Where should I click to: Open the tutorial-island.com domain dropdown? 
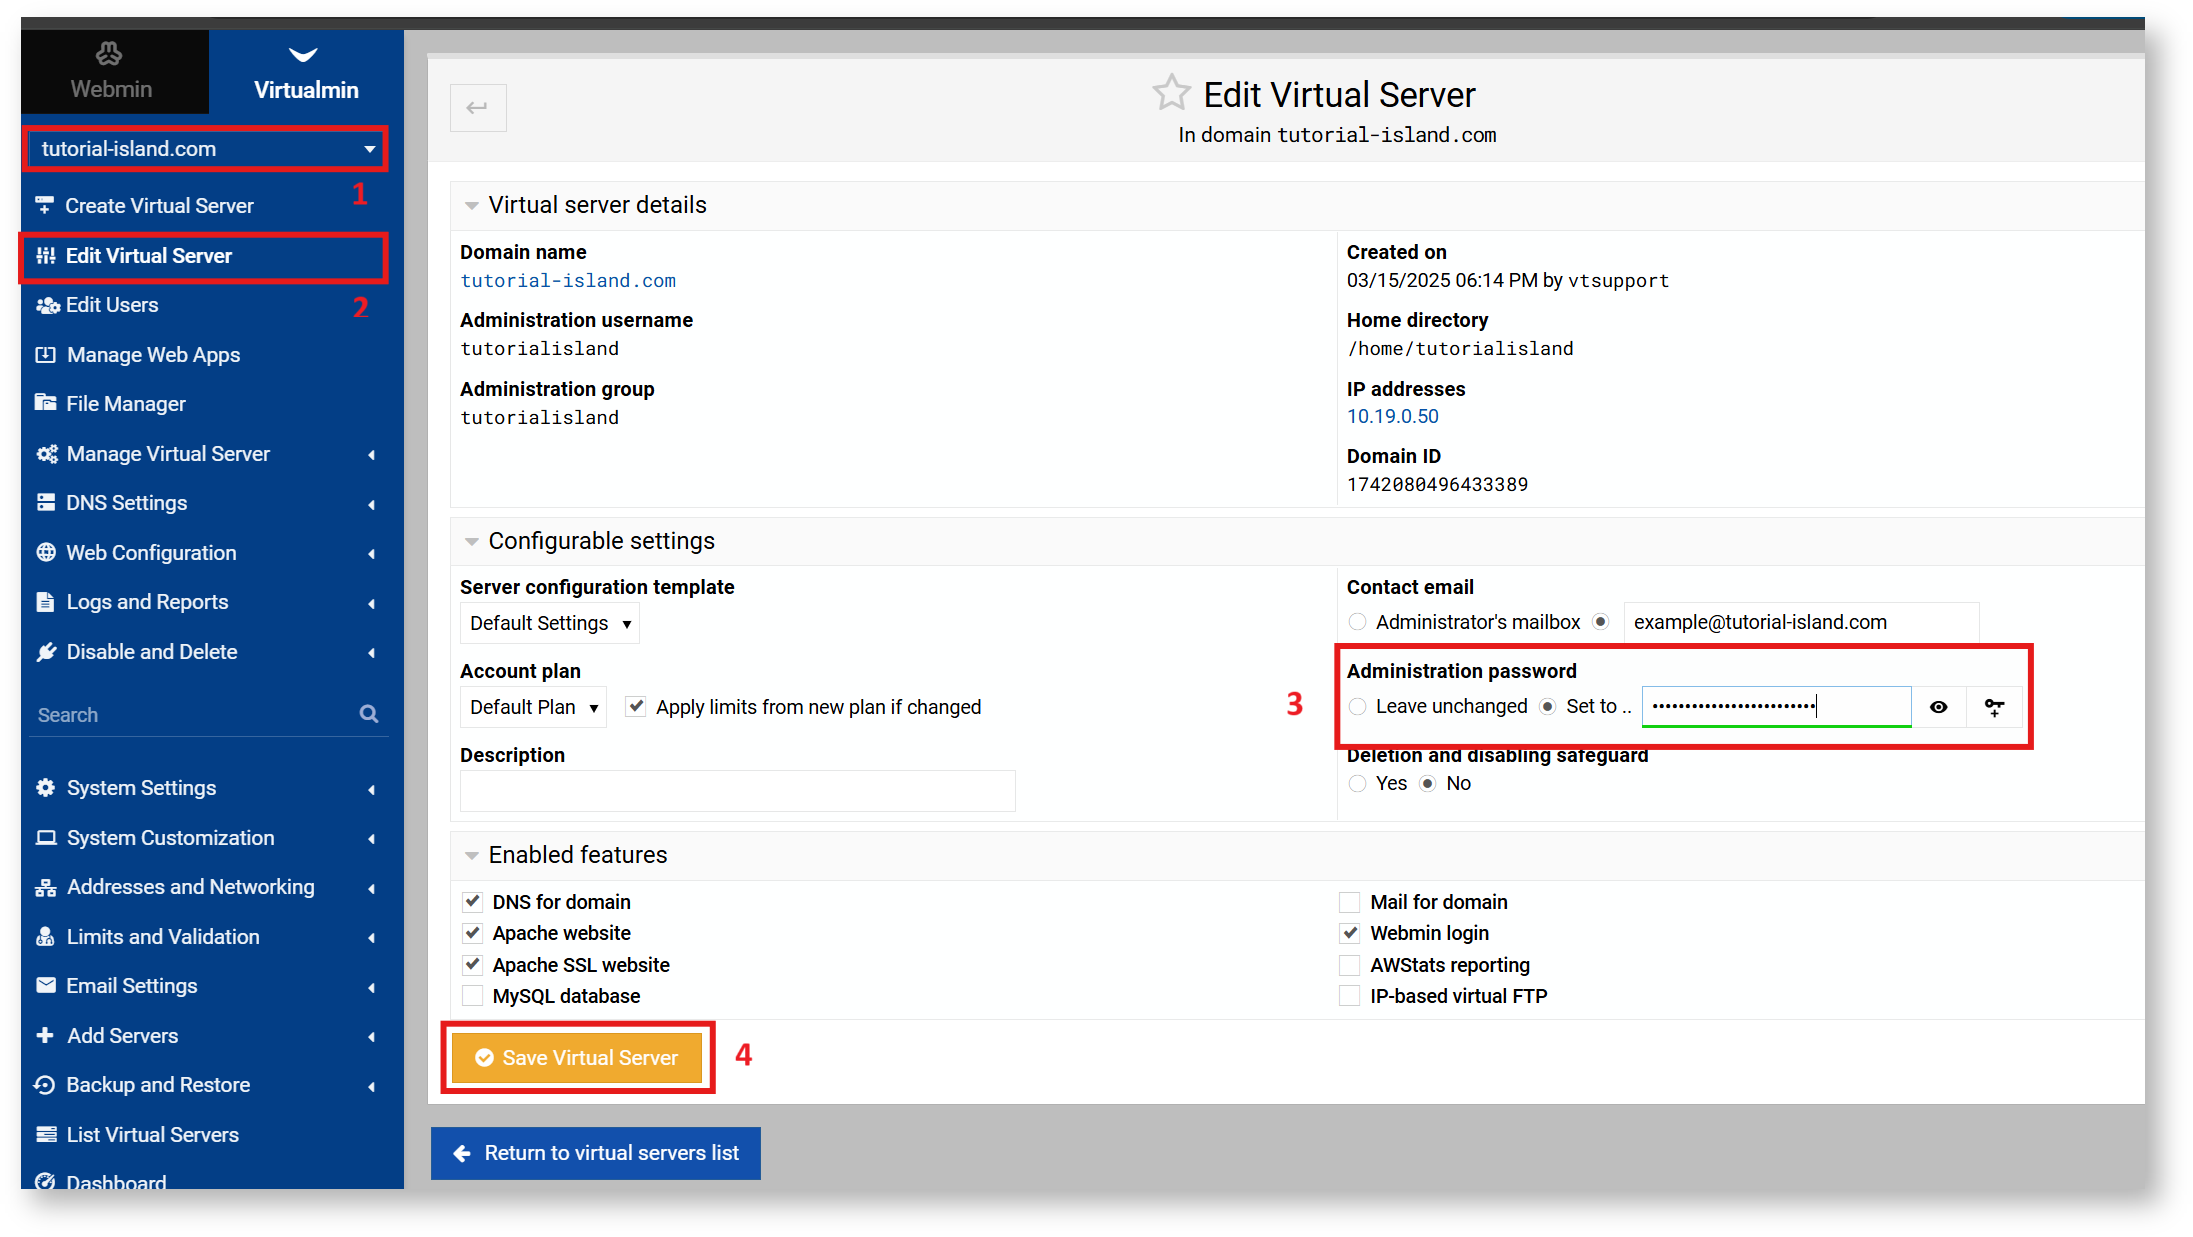(x=205, y=149)
